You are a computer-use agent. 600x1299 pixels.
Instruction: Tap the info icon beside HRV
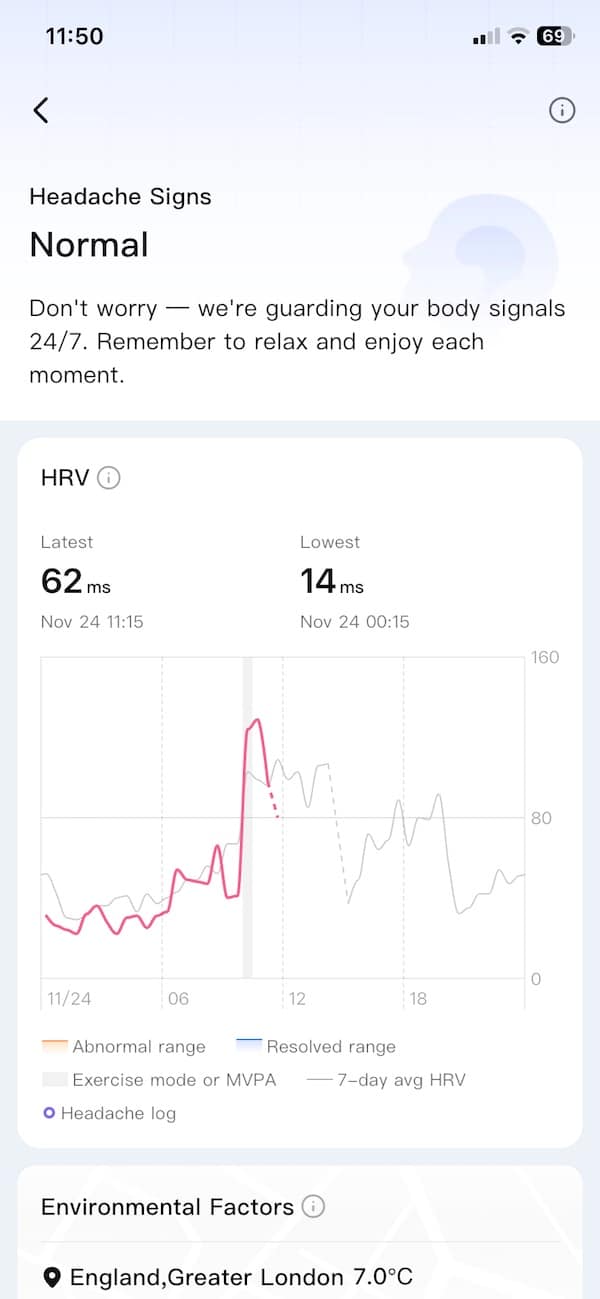[108, 478]
